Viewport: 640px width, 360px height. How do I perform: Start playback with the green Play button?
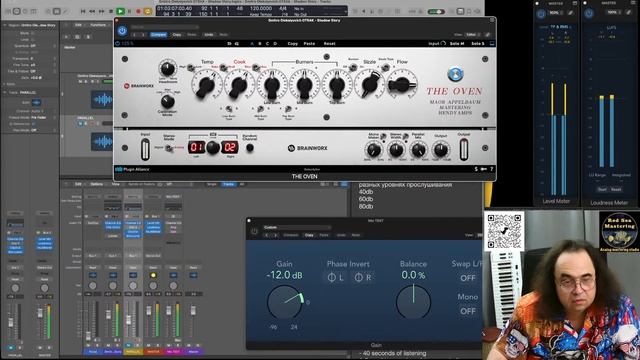[120, 11]
